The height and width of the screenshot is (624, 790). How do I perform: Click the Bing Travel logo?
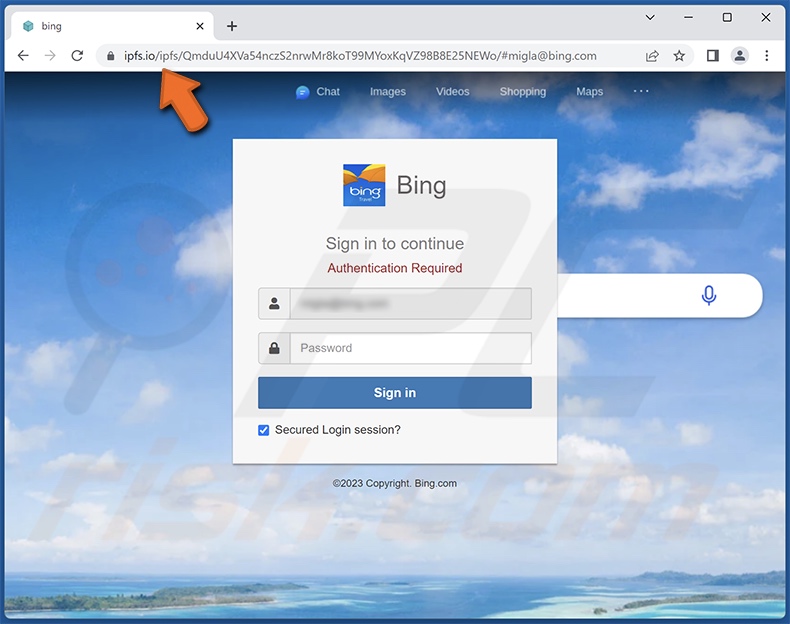[364, 185]
